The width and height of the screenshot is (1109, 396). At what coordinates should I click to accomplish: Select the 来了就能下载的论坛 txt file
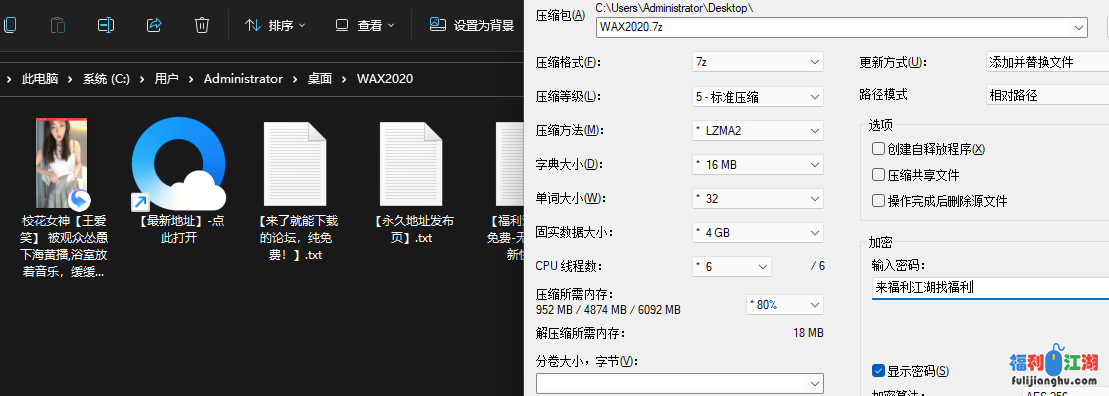tap(295, 164)
